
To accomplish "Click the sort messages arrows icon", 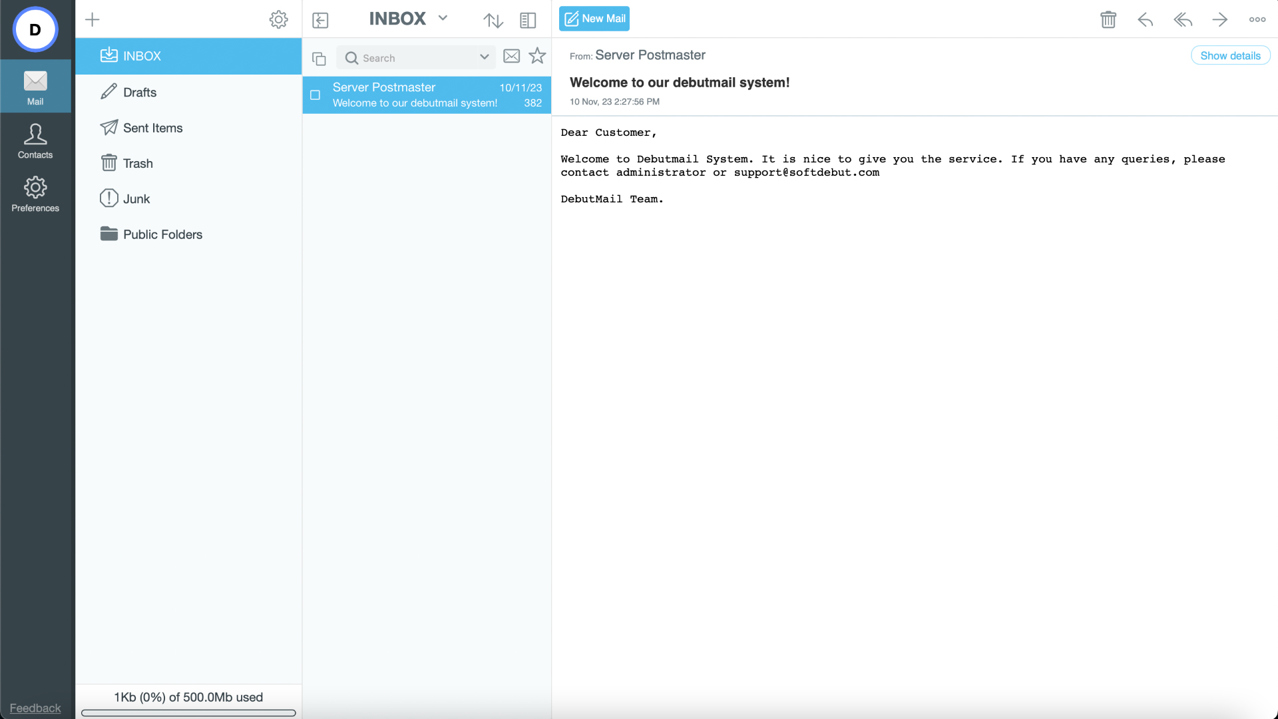I will pyautogui.click(x=493, y=20).
